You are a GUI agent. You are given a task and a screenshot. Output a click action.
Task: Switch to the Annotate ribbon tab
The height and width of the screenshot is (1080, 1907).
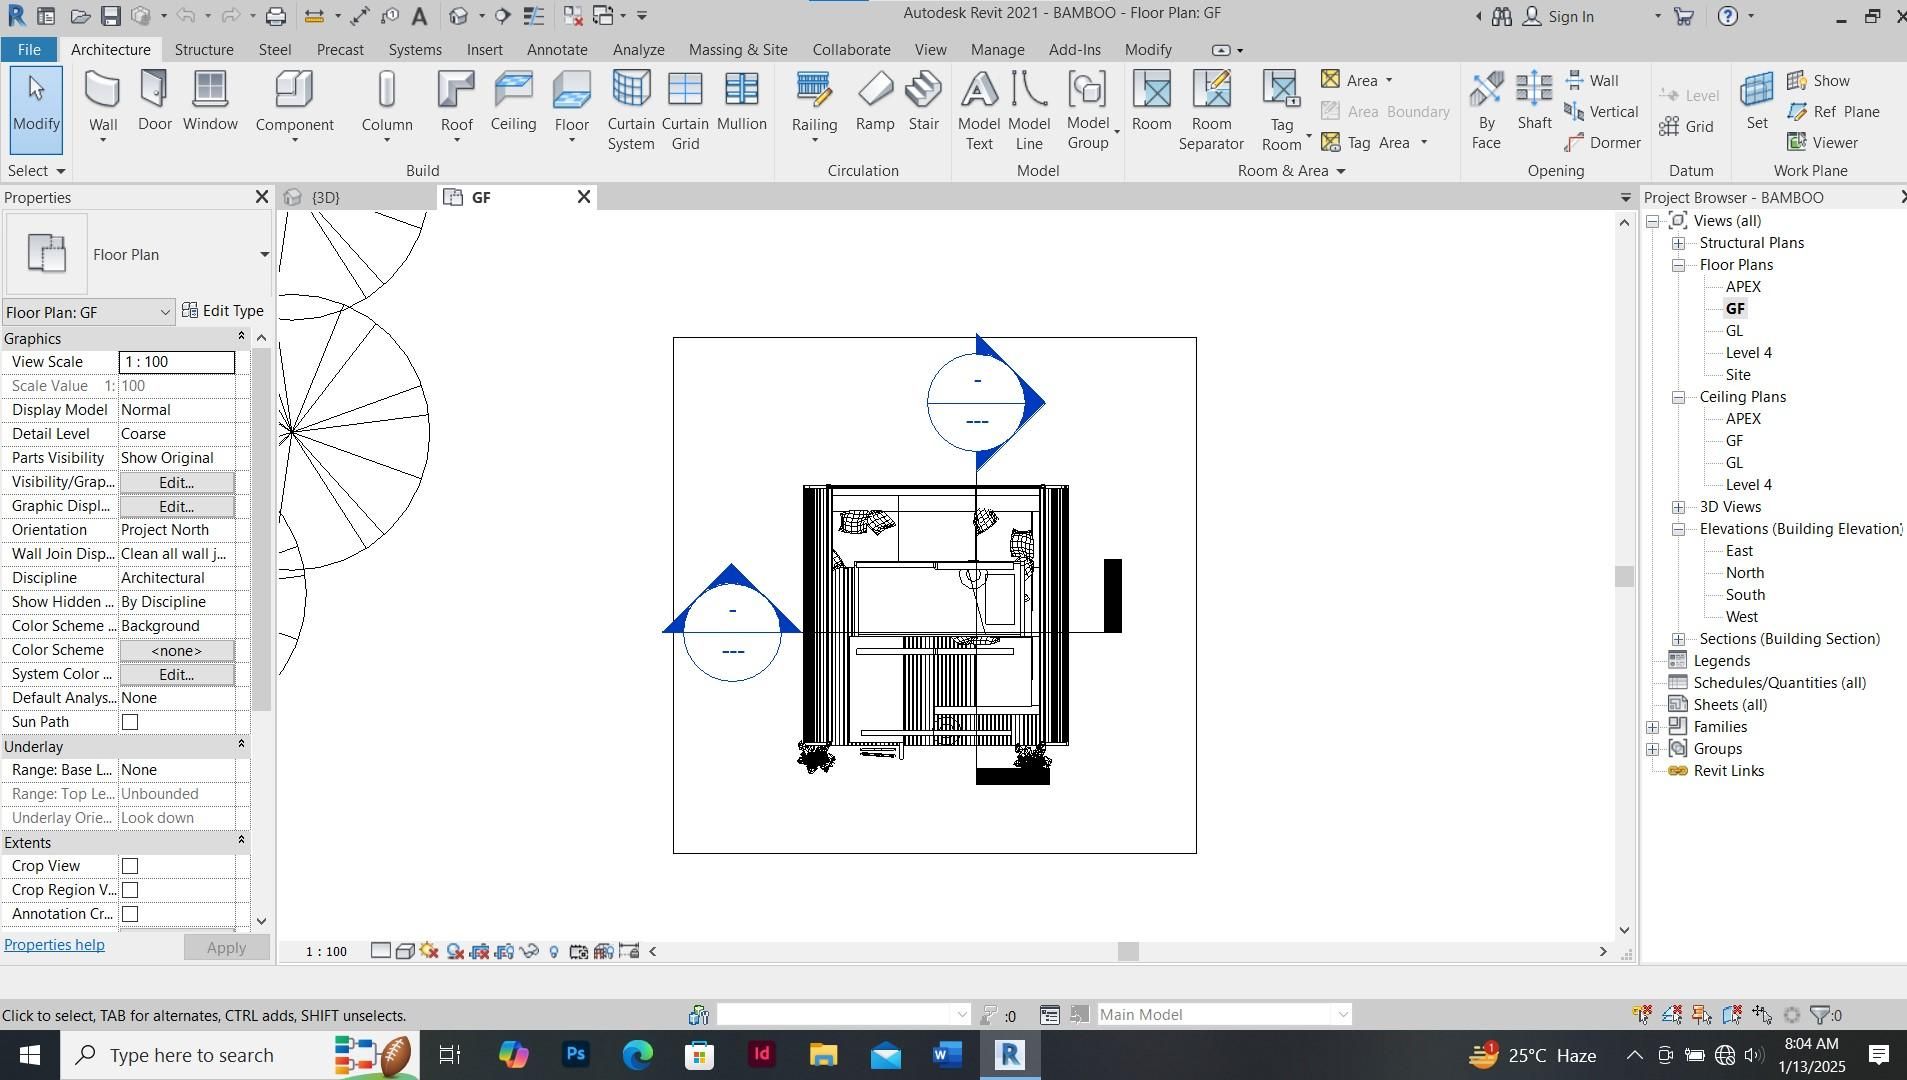pyautogui.click(x=557, y=49)
